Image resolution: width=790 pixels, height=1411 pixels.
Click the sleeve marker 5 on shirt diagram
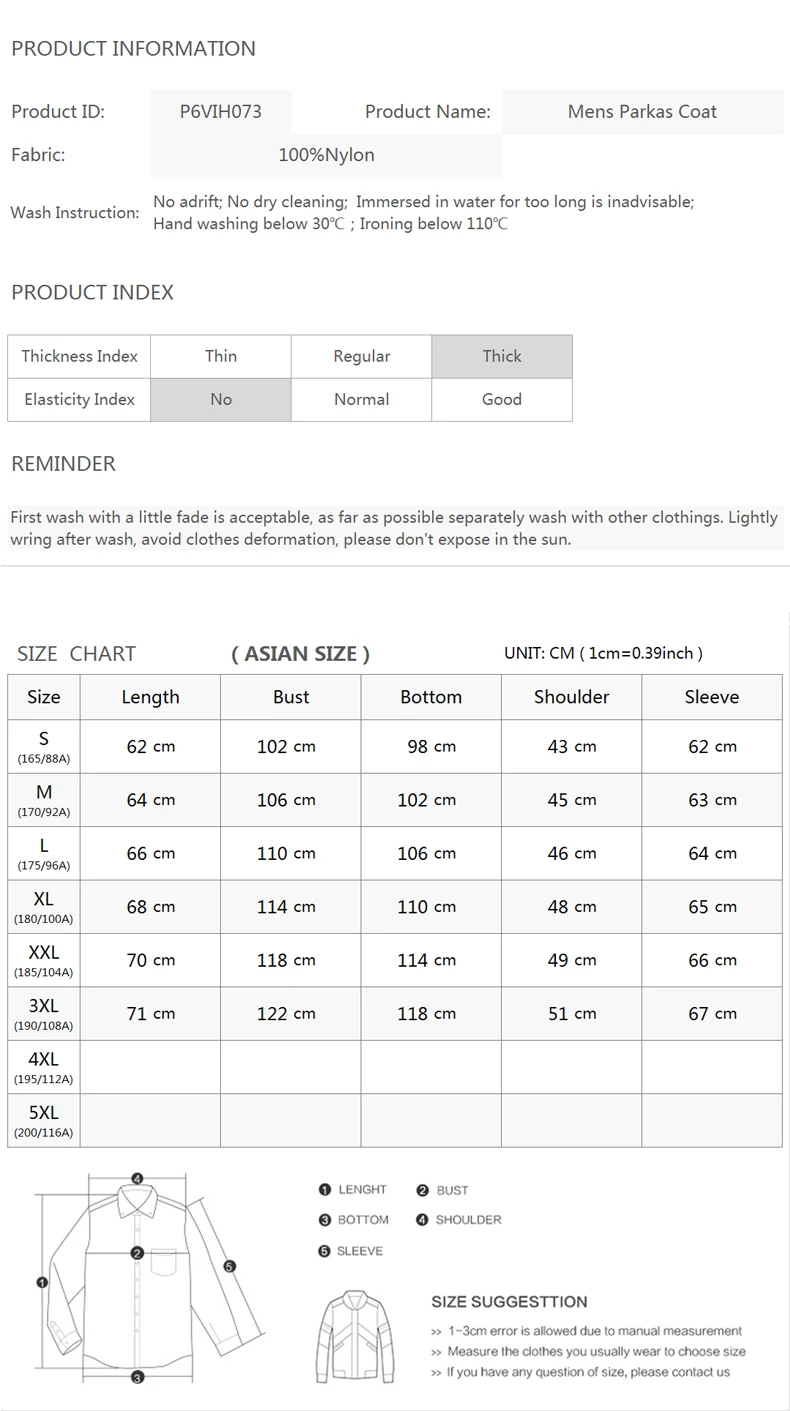229,1266
